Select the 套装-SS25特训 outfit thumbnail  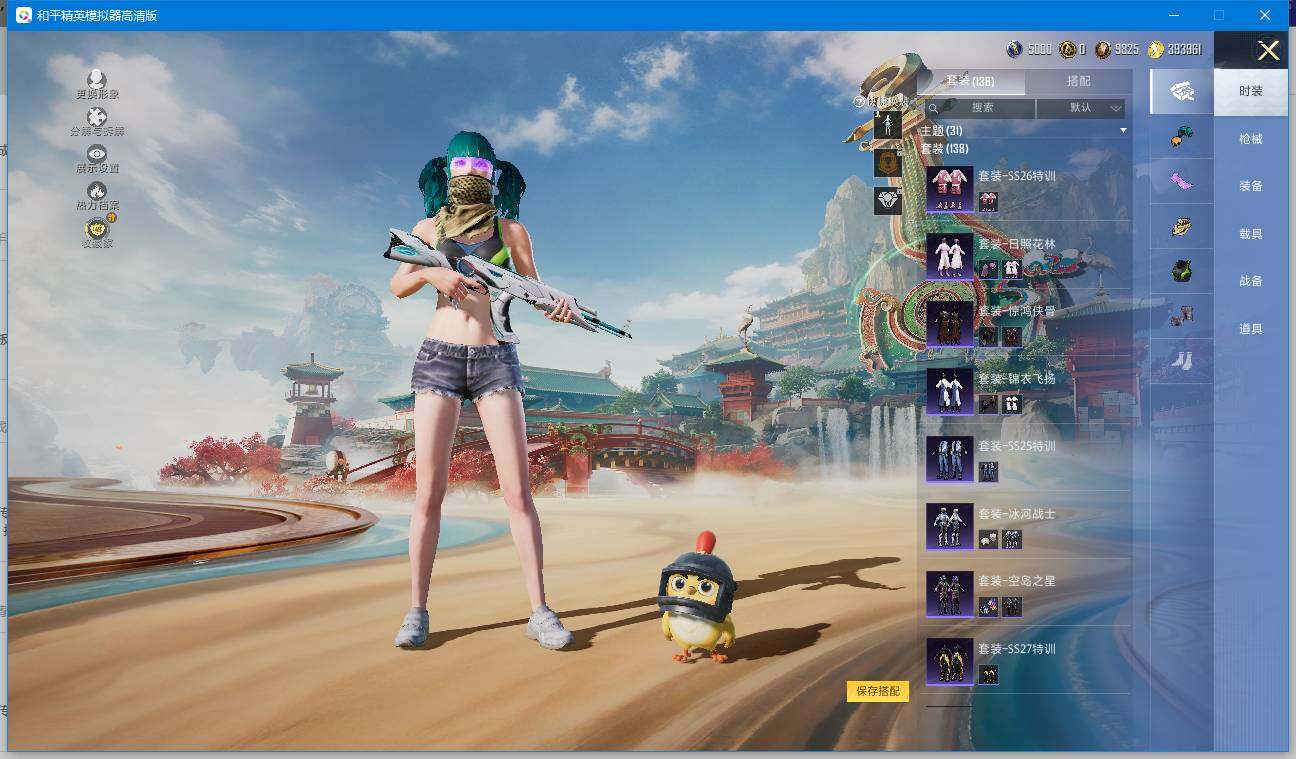click(x=950, y=459)
